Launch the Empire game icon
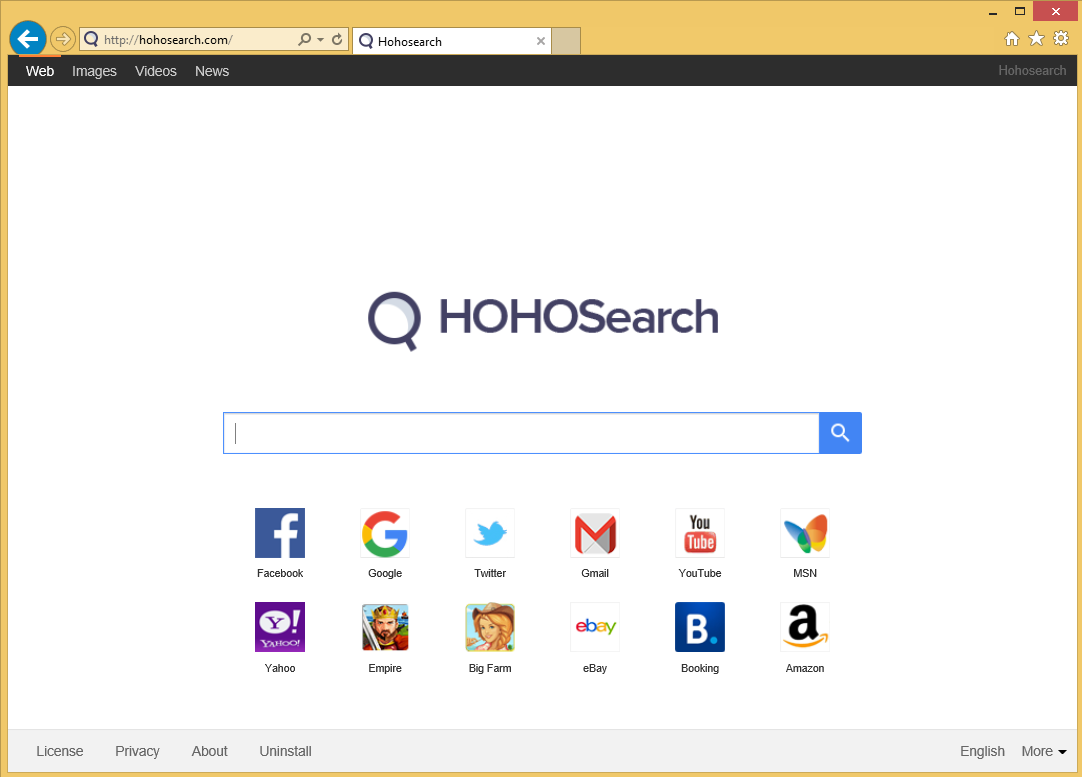1082x777 pixels. pyautogui.click(x=384, y=627)
